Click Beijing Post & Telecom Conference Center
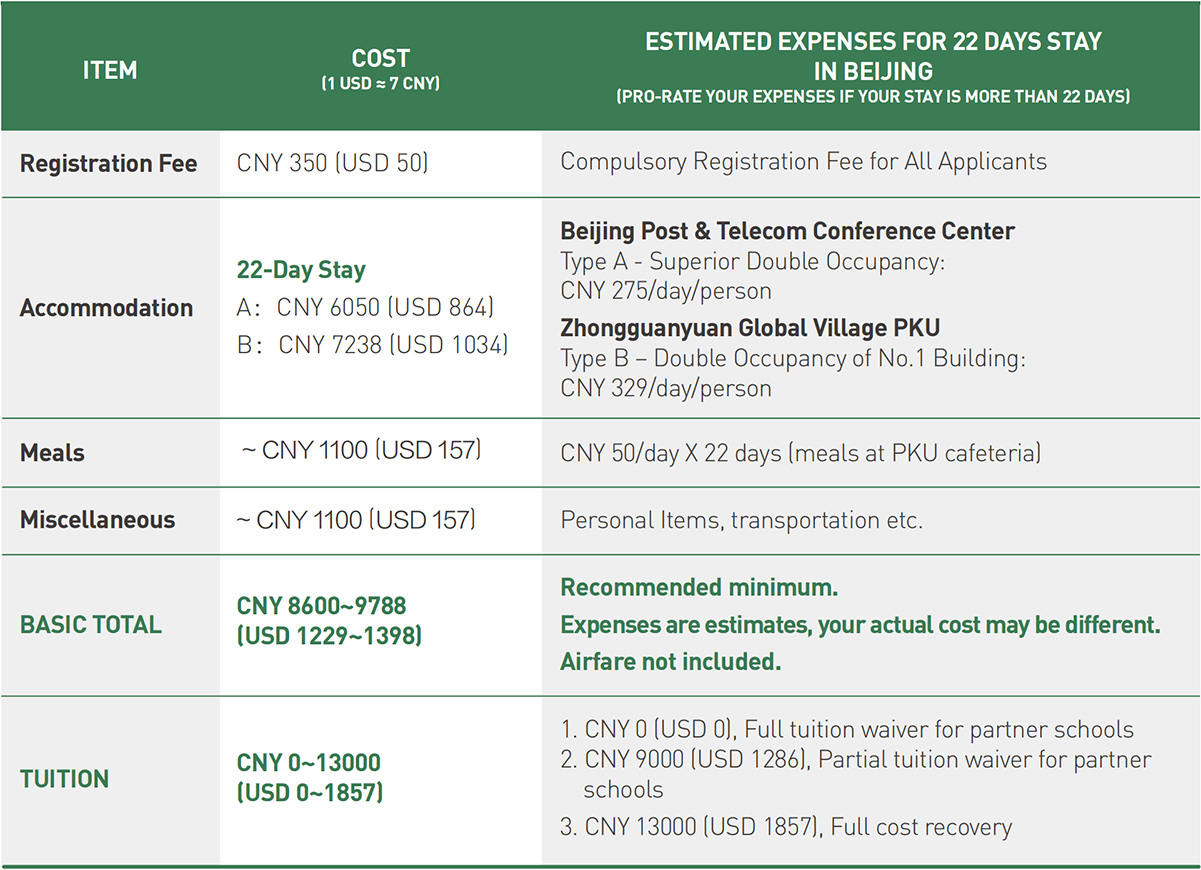This screenshot has width=1201, height=870. pyautogui.click(x=787, y=232)
